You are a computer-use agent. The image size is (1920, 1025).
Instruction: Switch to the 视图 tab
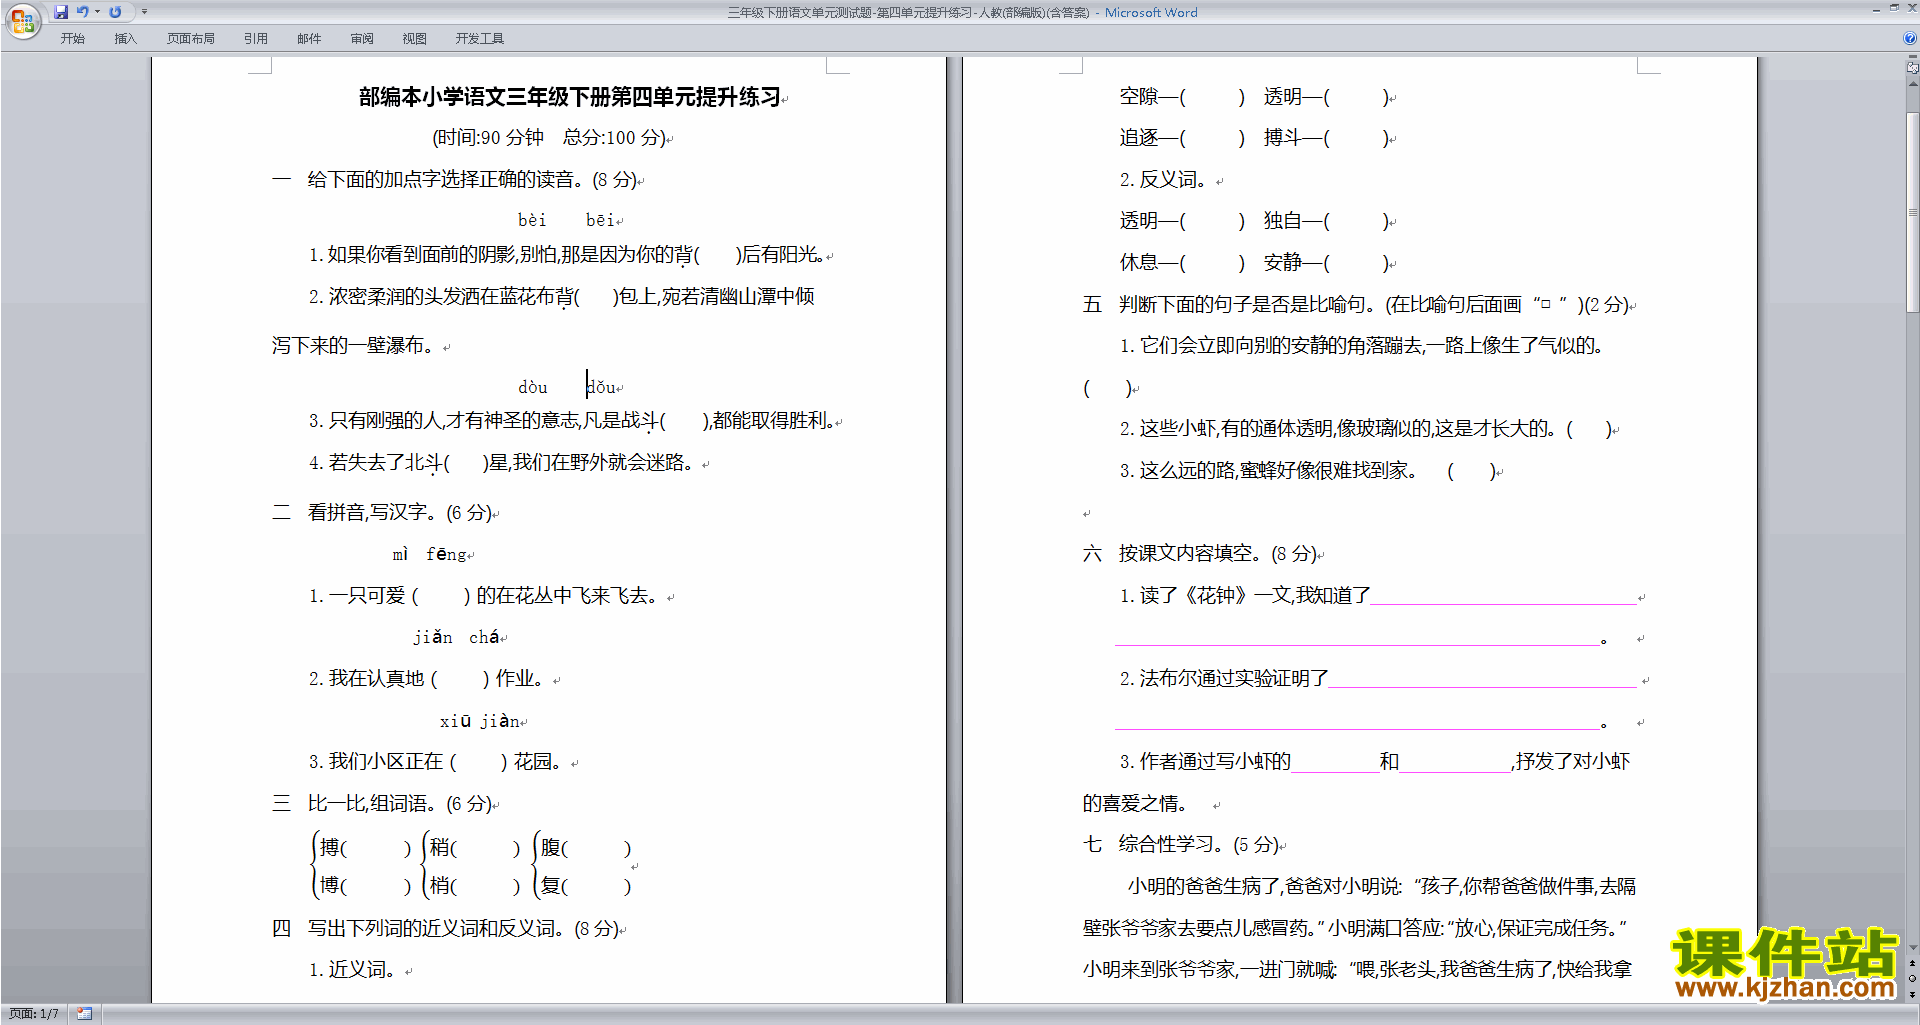click(x=415, y=38)
